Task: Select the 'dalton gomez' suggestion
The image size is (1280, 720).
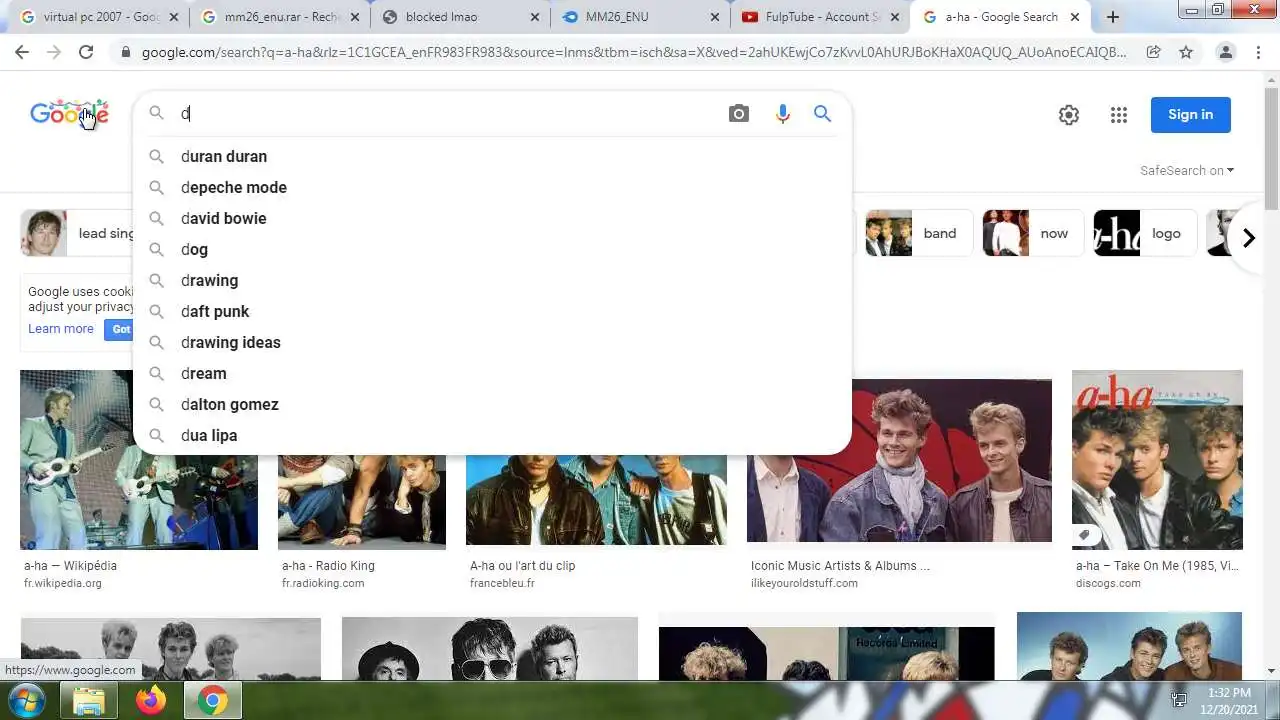Action: [491, 404]
